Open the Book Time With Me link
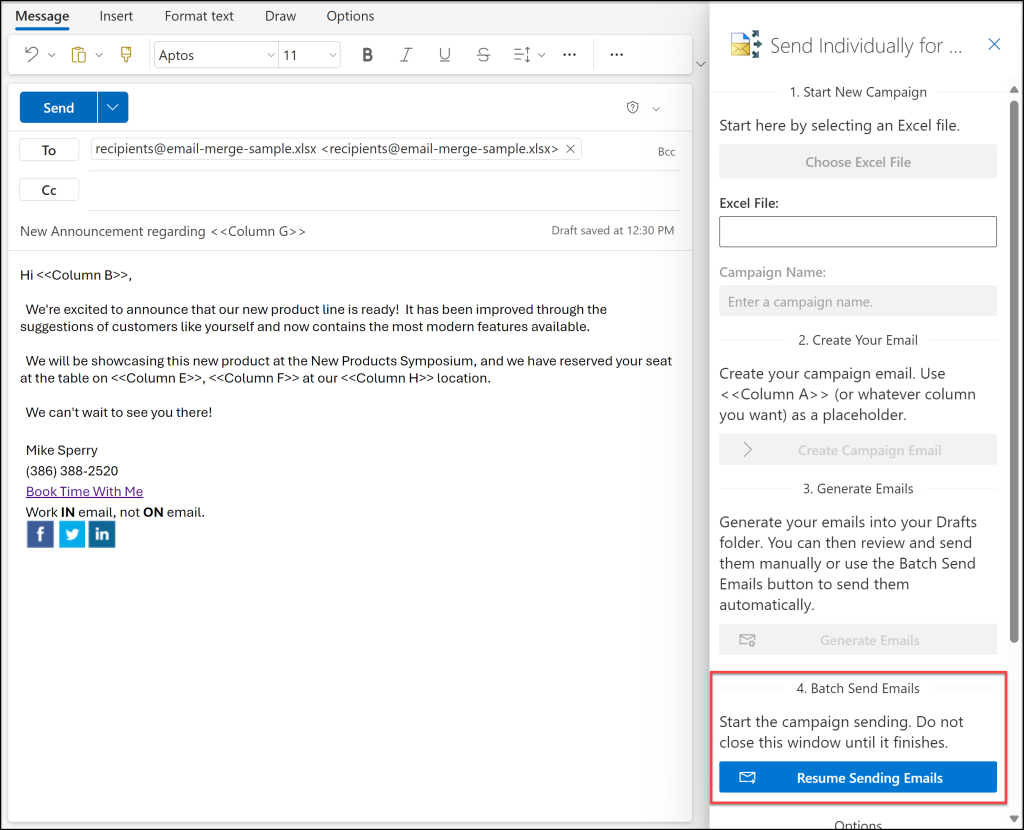Image resolution: width=1024 pixels, height=830 pixels. [x=84, y=492]
